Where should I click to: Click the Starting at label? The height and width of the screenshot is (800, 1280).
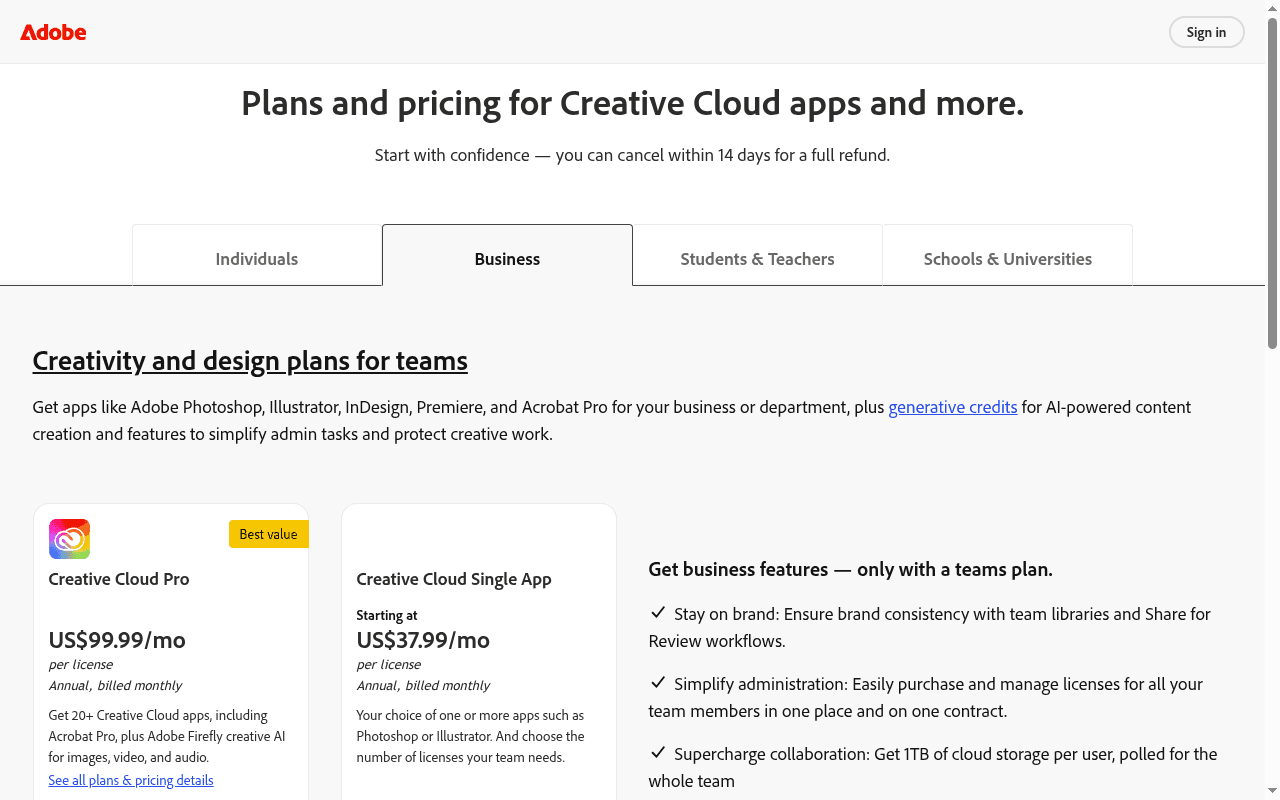pos(387,615)
